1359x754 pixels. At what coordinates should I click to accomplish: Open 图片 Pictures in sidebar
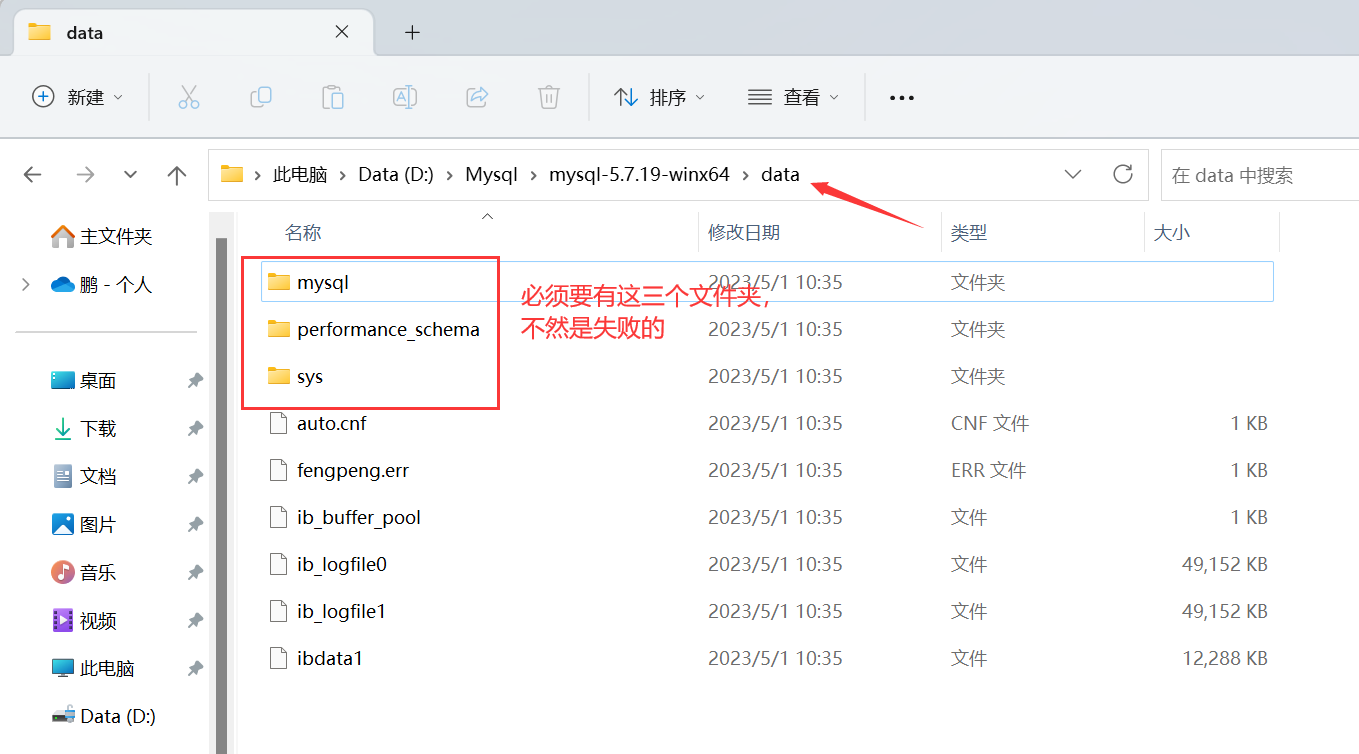click(84, 525)
